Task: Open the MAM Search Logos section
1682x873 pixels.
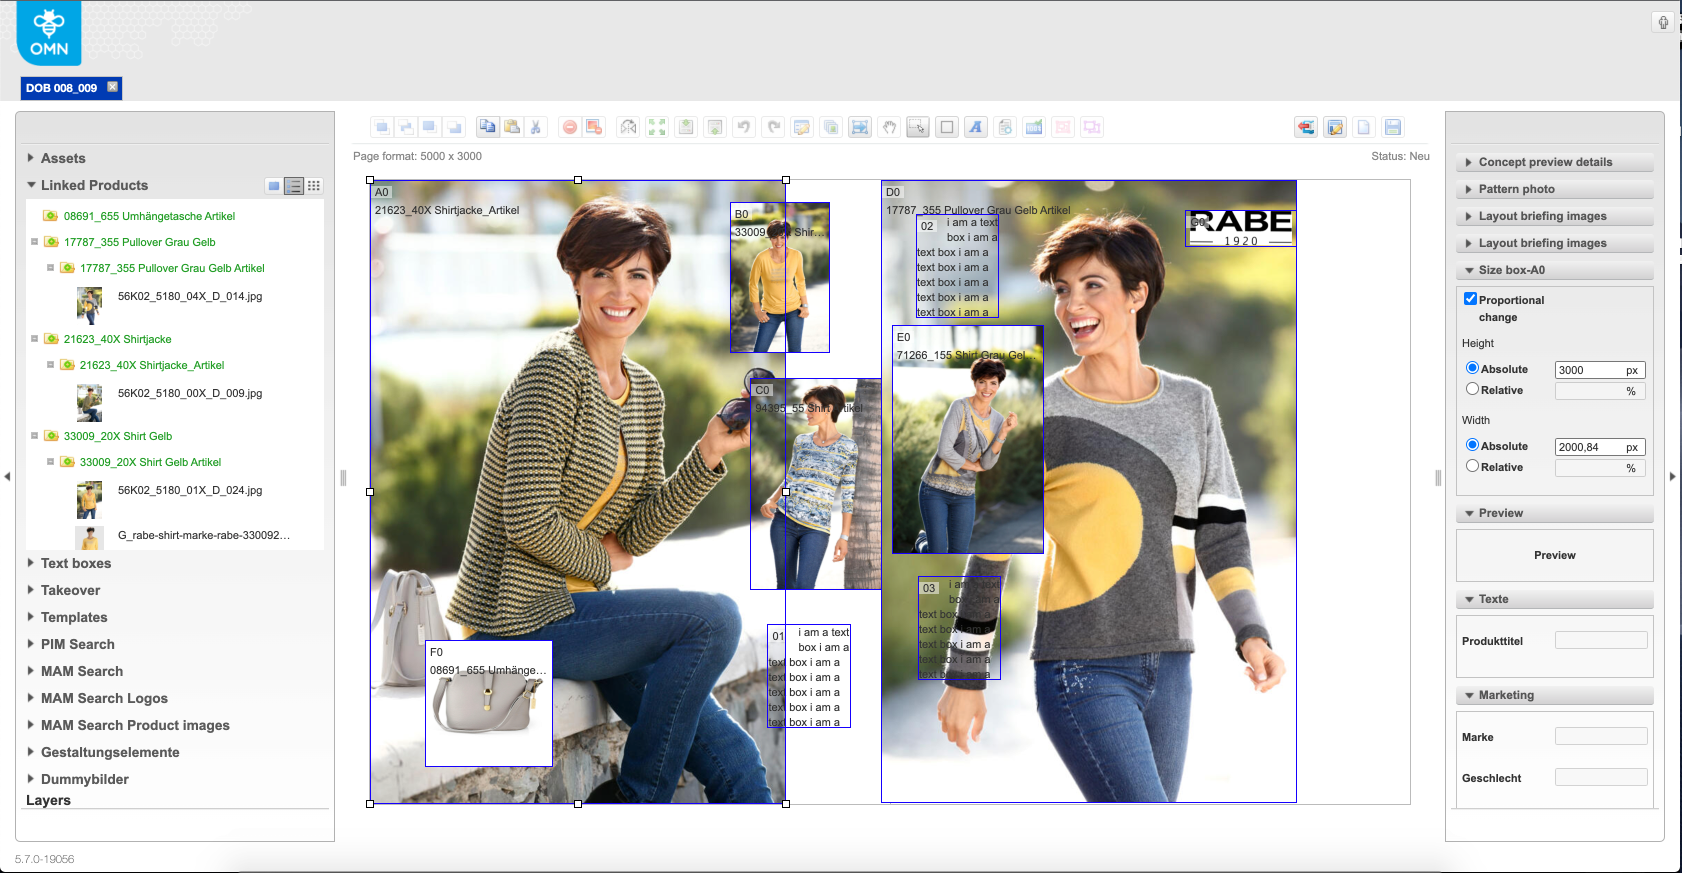Action: pos(104,698)
